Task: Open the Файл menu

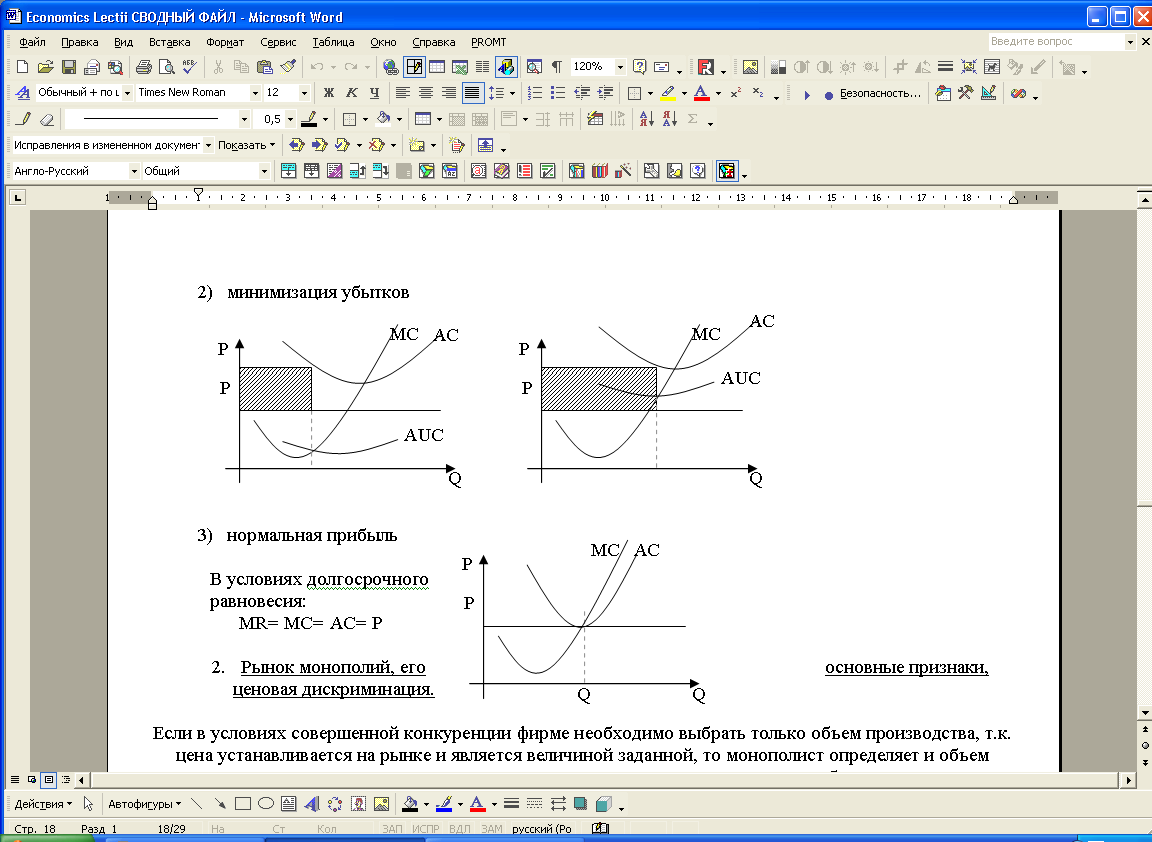Action: click(32, 42)
